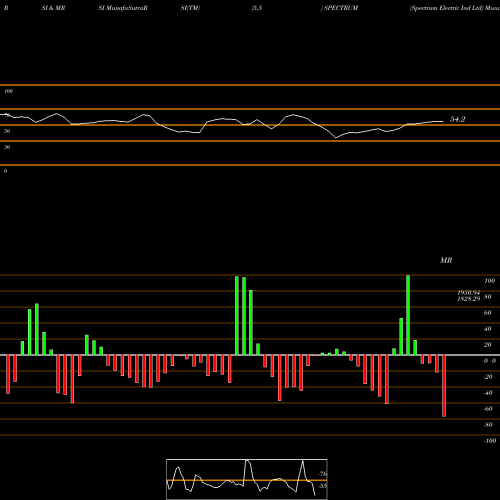Click the 'MR' panel label
This screenshot has width=500, height=500.
point(446,260)
